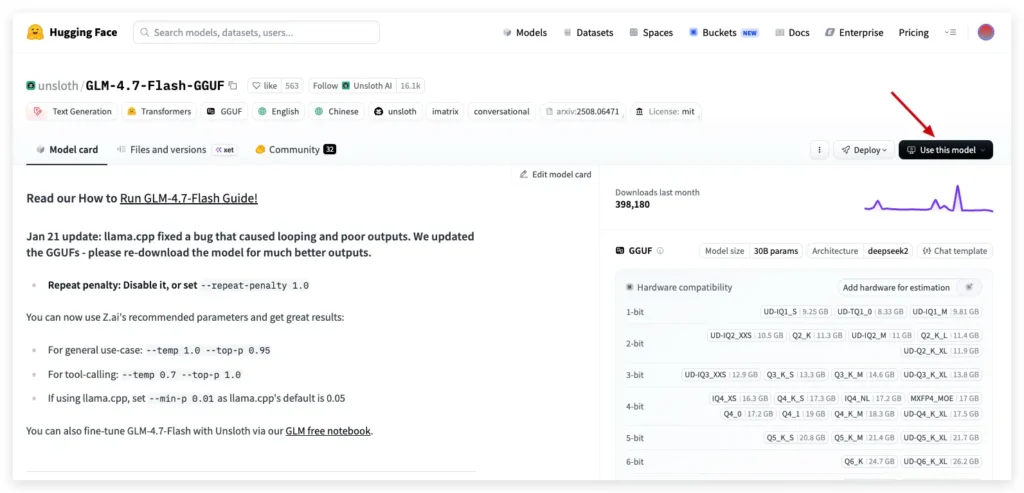Click Add hardware for estimation
1024x493 pixels.
pos(896,287)
